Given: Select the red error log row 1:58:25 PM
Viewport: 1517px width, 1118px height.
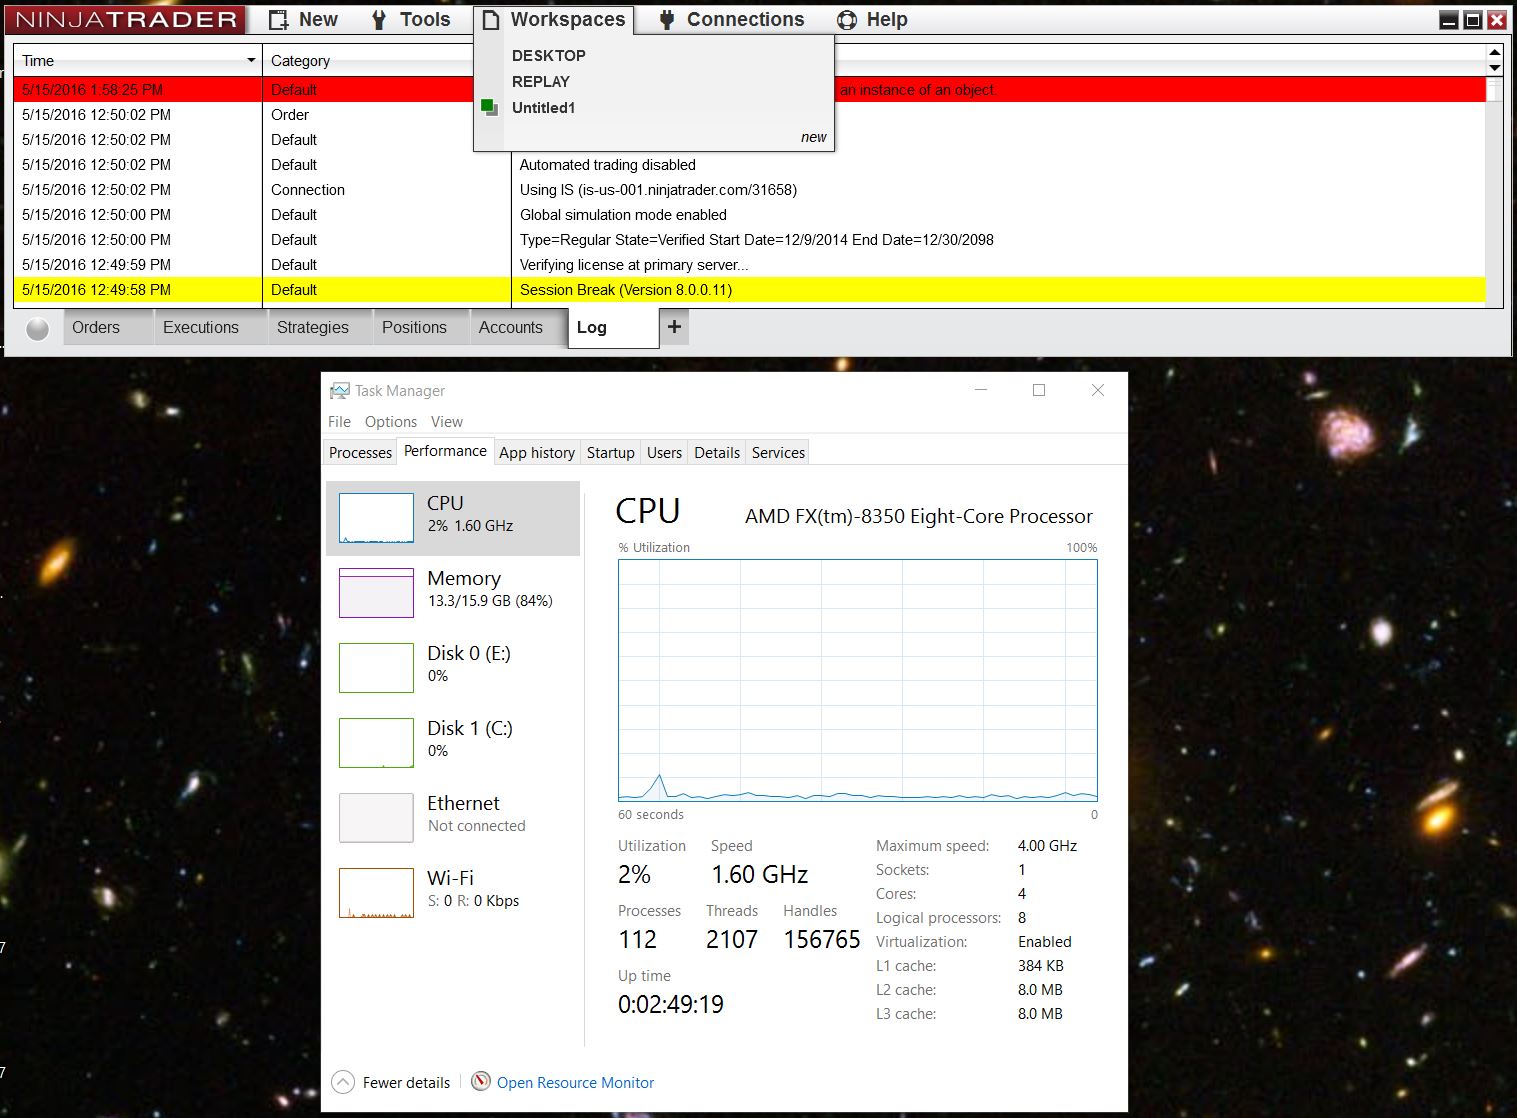Looking at the screenshot, I should tap(750, 90).
